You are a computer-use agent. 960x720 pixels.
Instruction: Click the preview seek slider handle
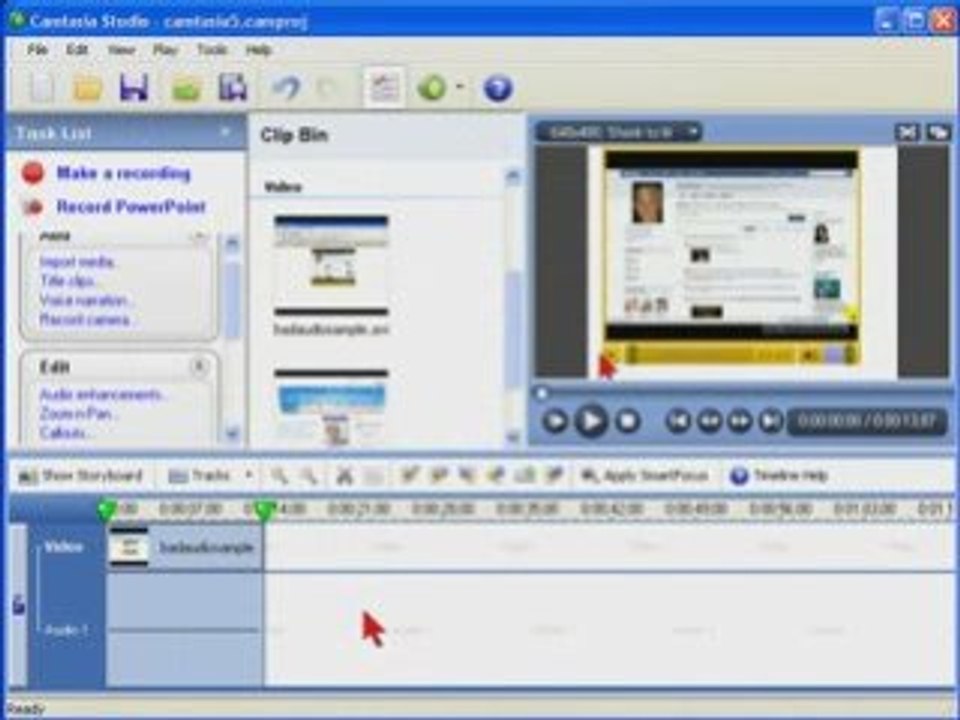[x=542, y=394]
